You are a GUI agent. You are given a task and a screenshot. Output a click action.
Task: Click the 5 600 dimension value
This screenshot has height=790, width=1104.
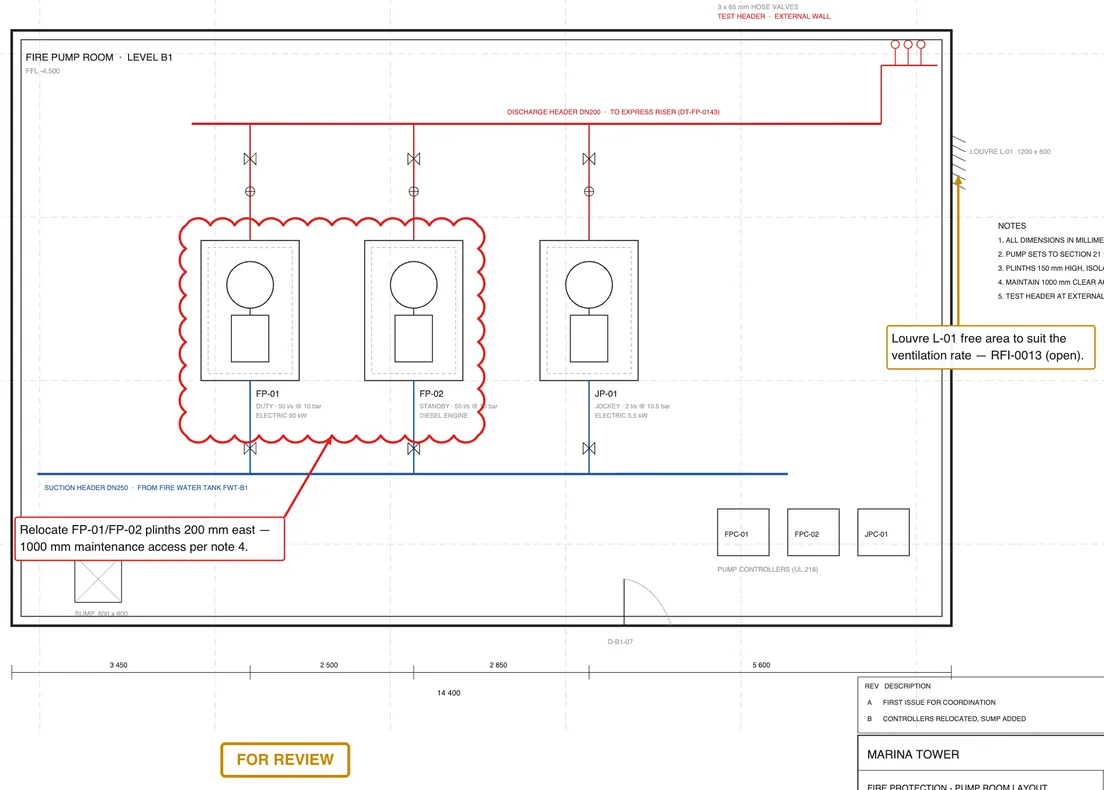pyautogui.click(x=761, y=665)
